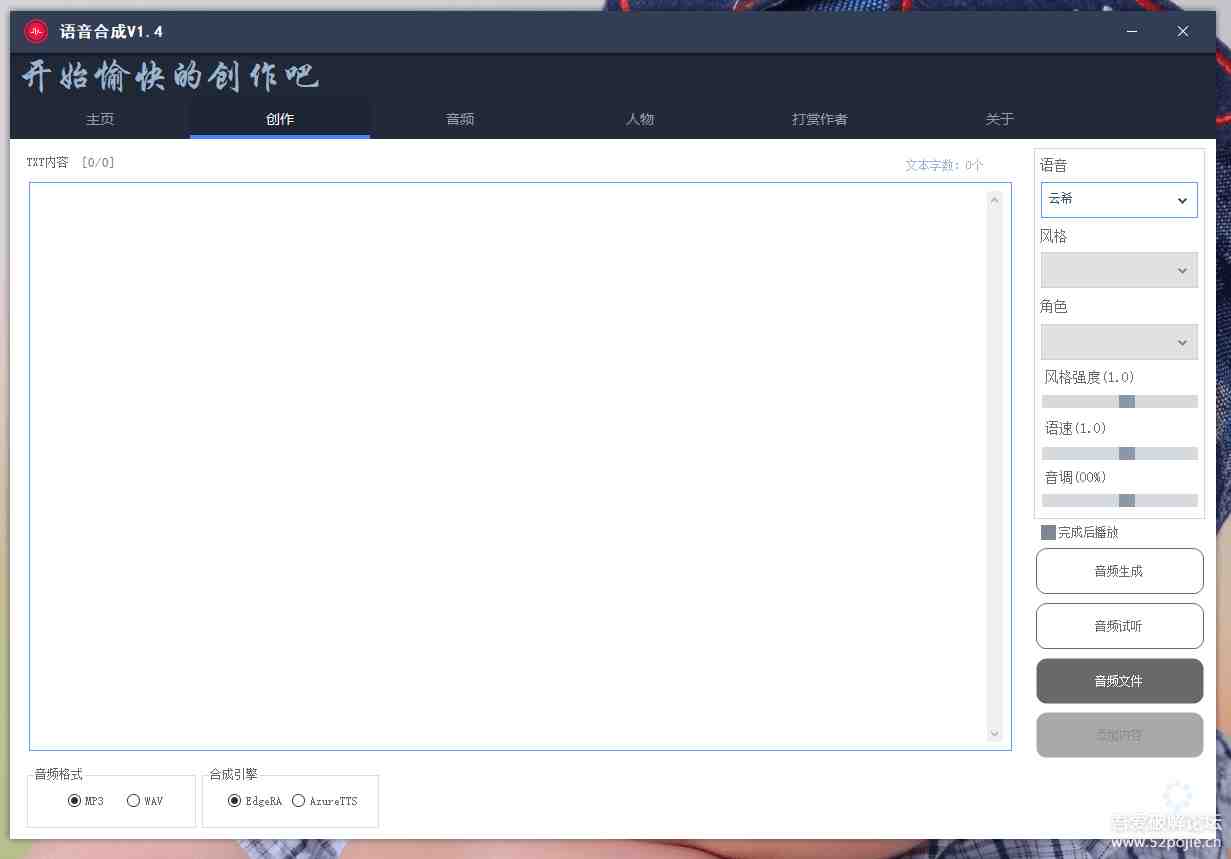This screenshot has height=859, width=1231.
Task: Select the WAV audio format
Action: point(133,800)
